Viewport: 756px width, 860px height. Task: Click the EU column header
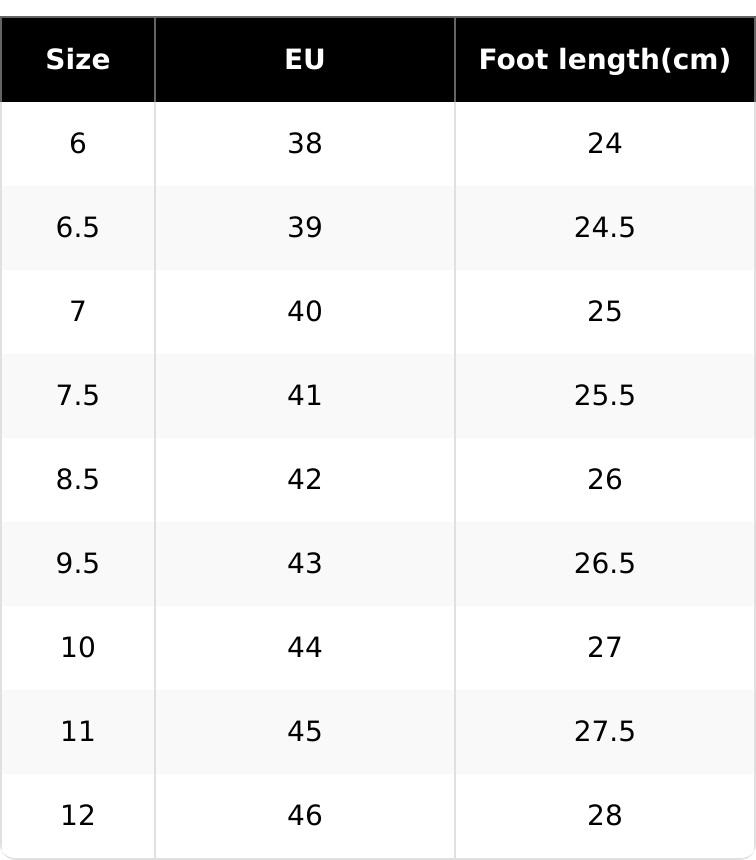[305, 60]
